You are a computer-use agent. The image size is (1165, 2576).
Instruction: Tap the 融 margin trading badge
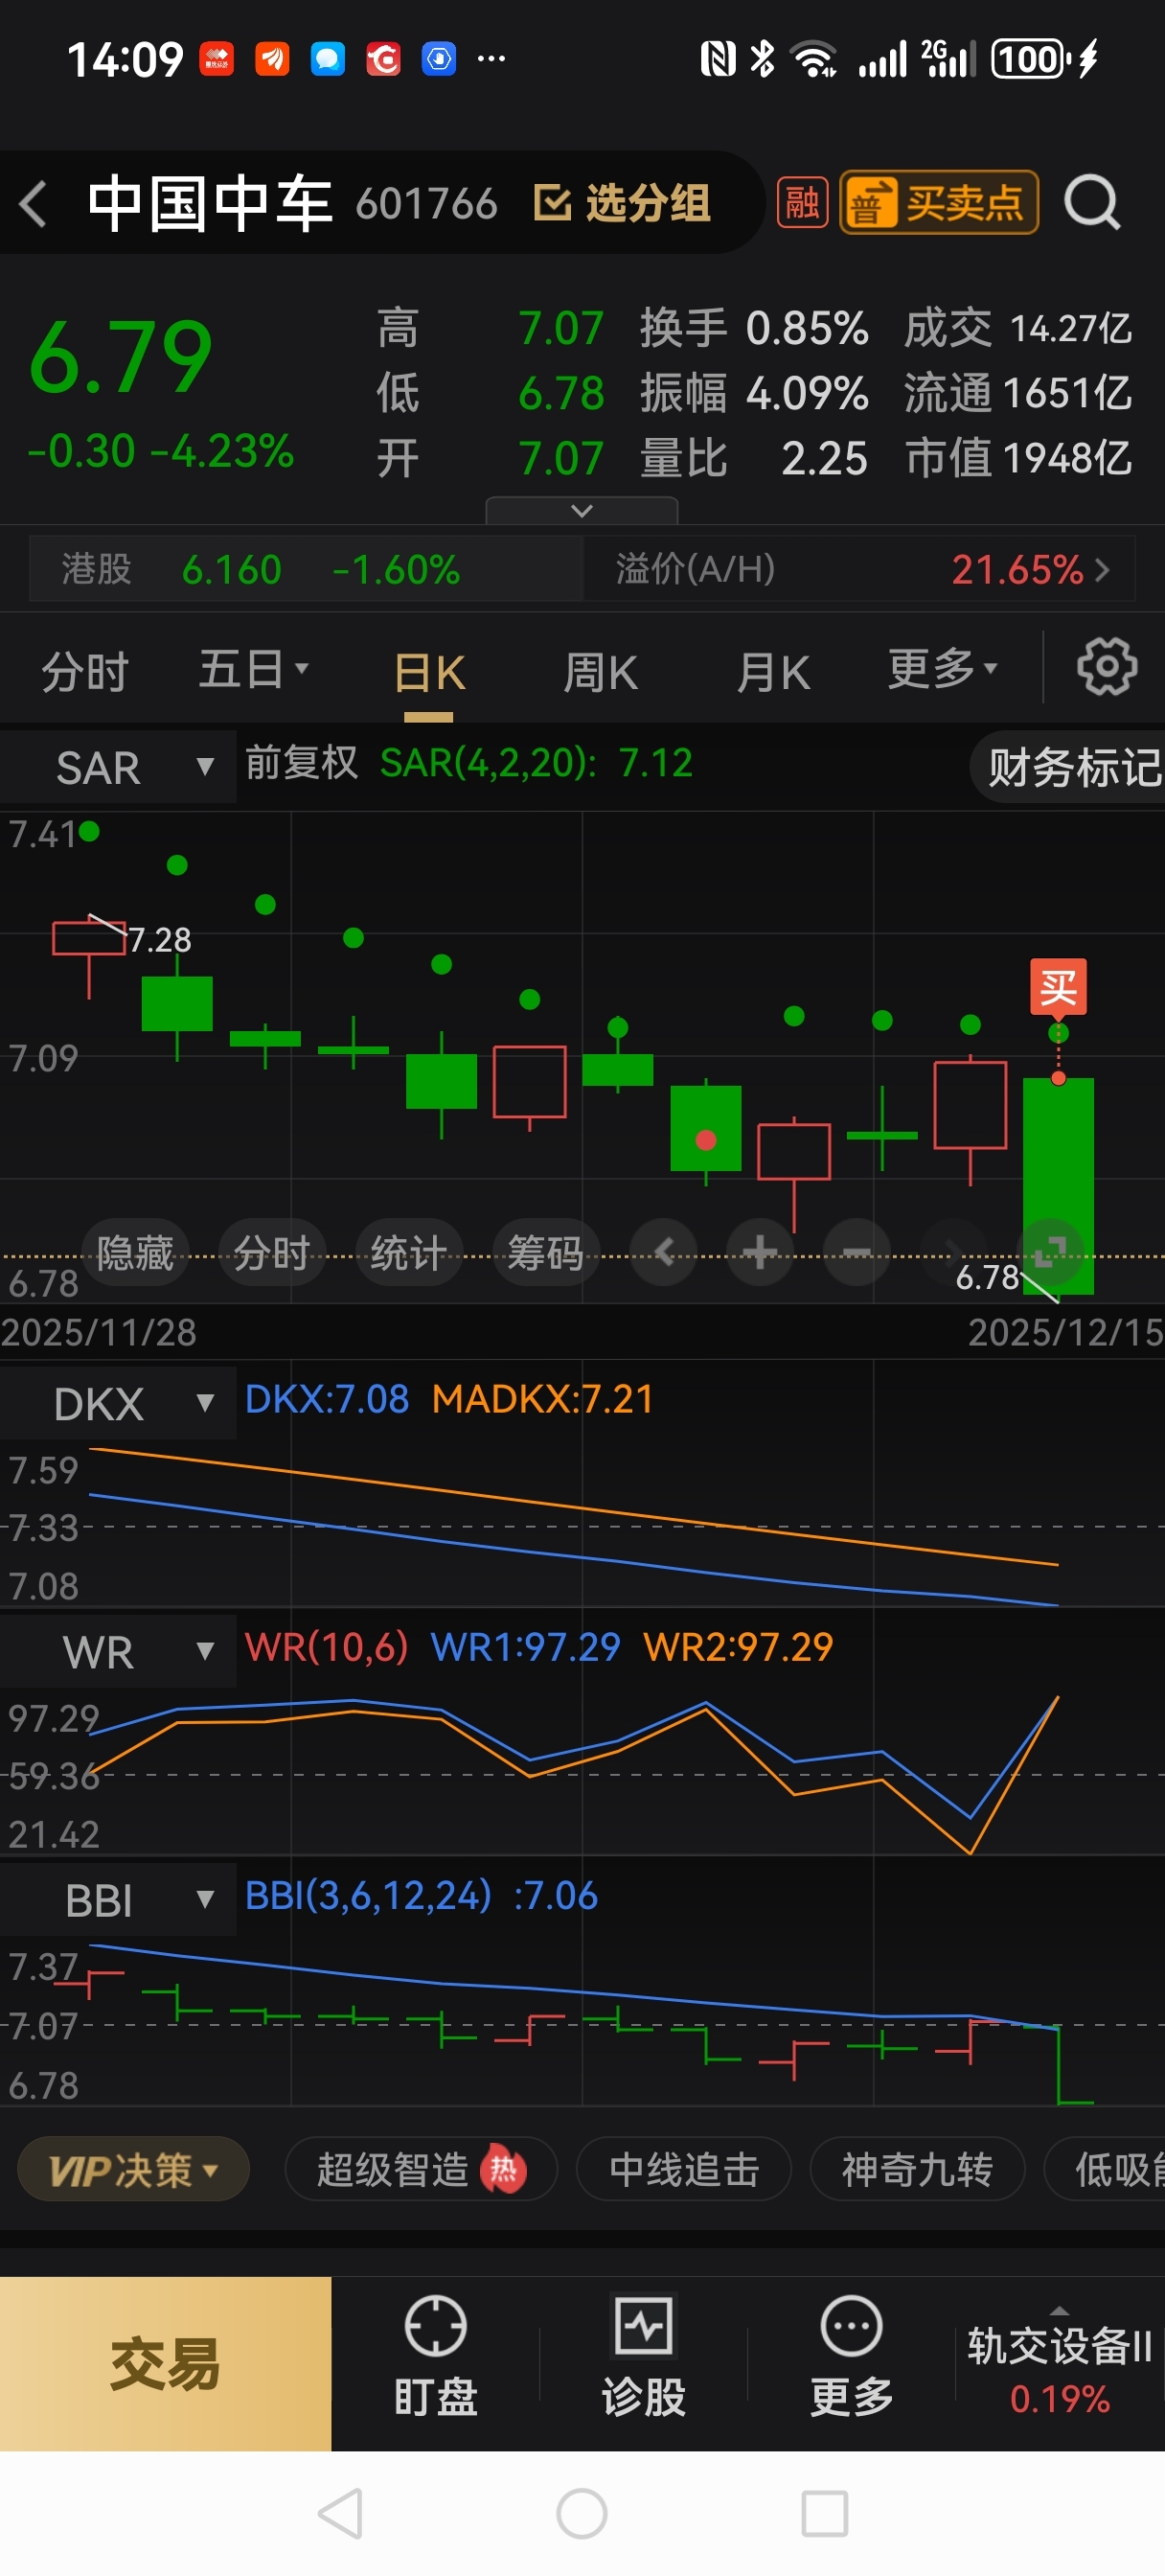point(802,203)
